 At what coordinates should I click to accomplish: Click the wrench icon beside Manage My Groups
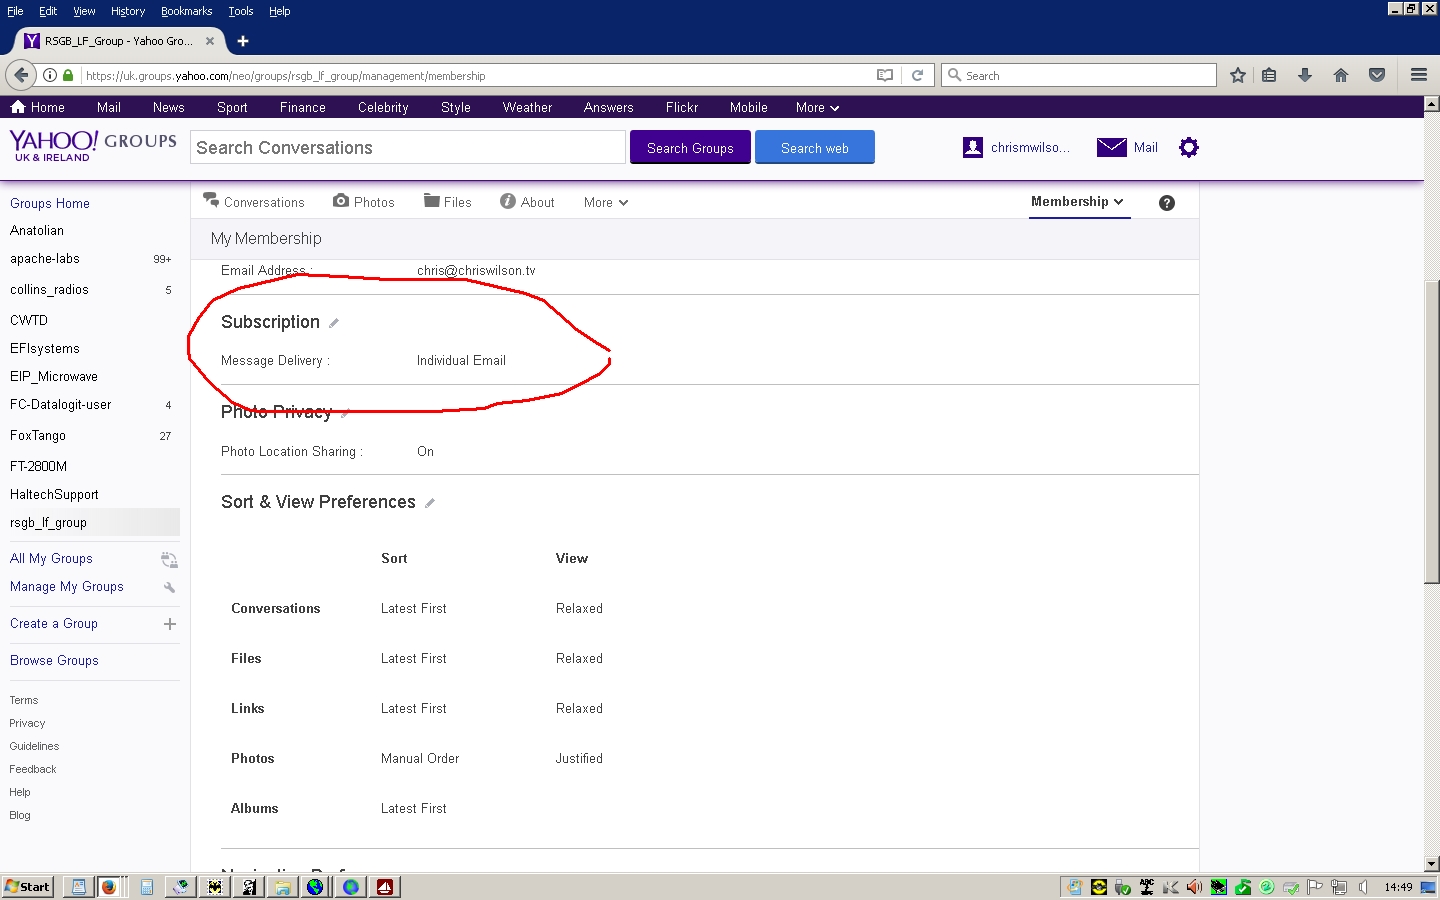pos(170,587)
